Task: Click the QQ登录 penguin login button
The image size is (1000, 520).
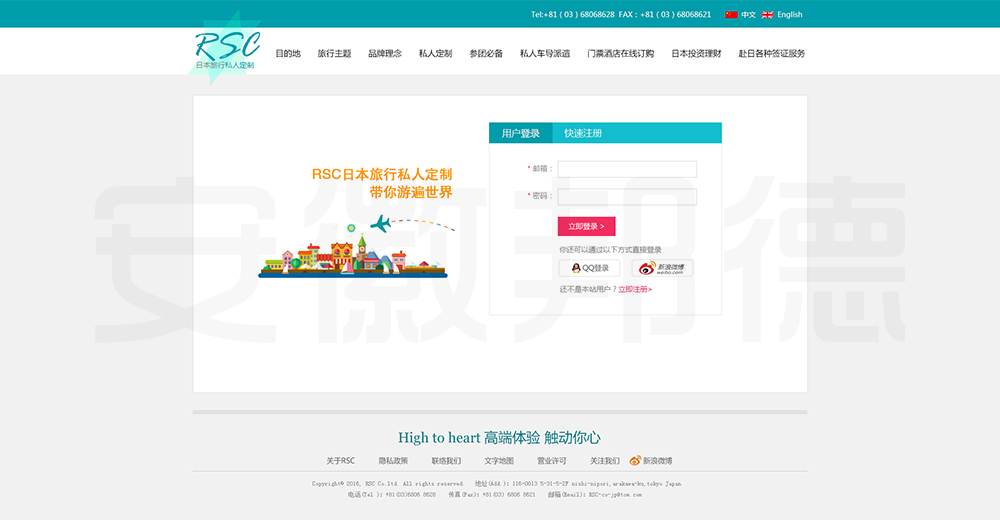Action: (x=590, y=268)
